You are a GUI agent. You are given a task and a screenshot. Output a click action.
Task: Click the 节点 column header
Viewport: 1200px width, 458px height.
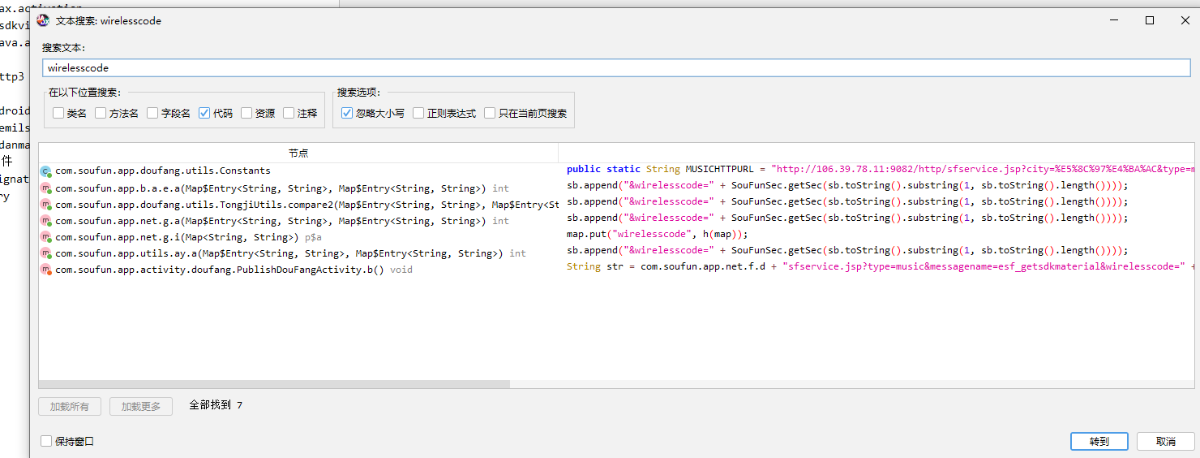298,153
